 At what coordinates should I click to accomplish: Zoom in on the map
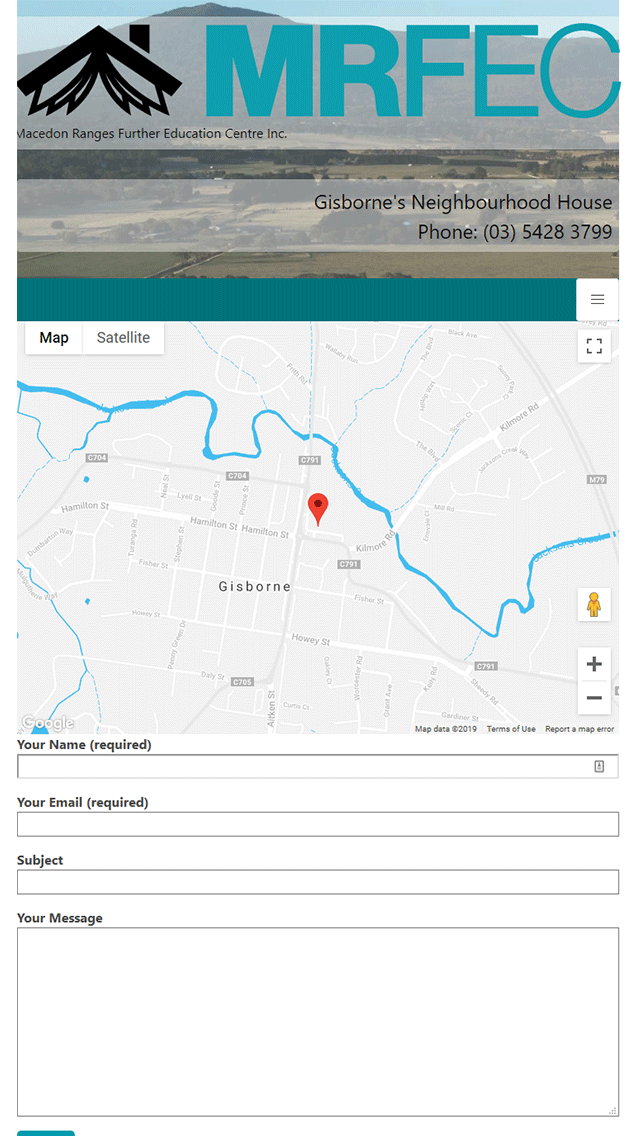point(594,664)
